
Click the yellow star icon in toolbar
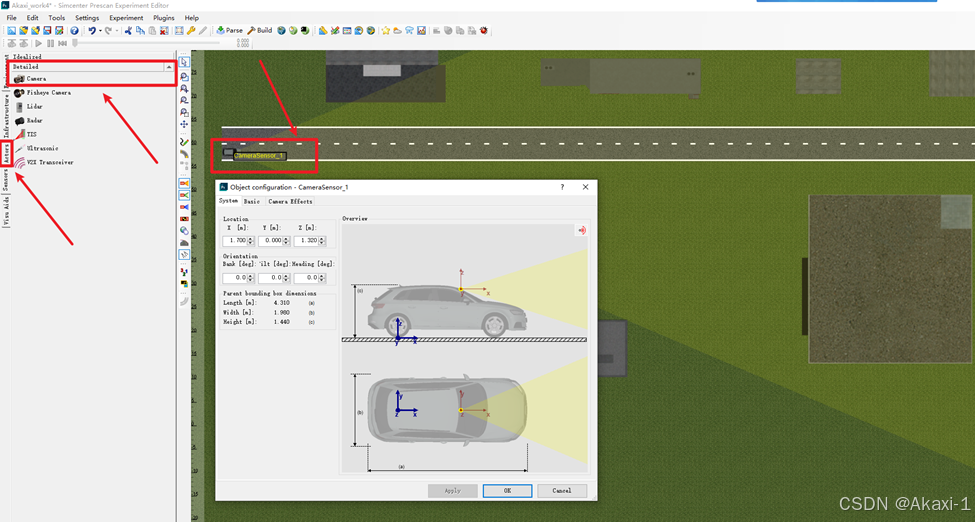pos(386,30)
